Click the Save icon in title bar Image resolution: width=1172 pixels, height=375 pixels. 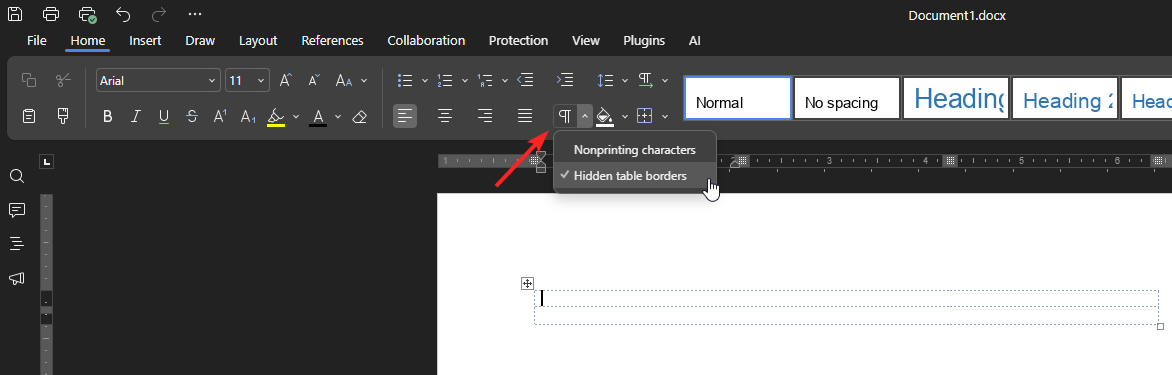tap(15, 13)
